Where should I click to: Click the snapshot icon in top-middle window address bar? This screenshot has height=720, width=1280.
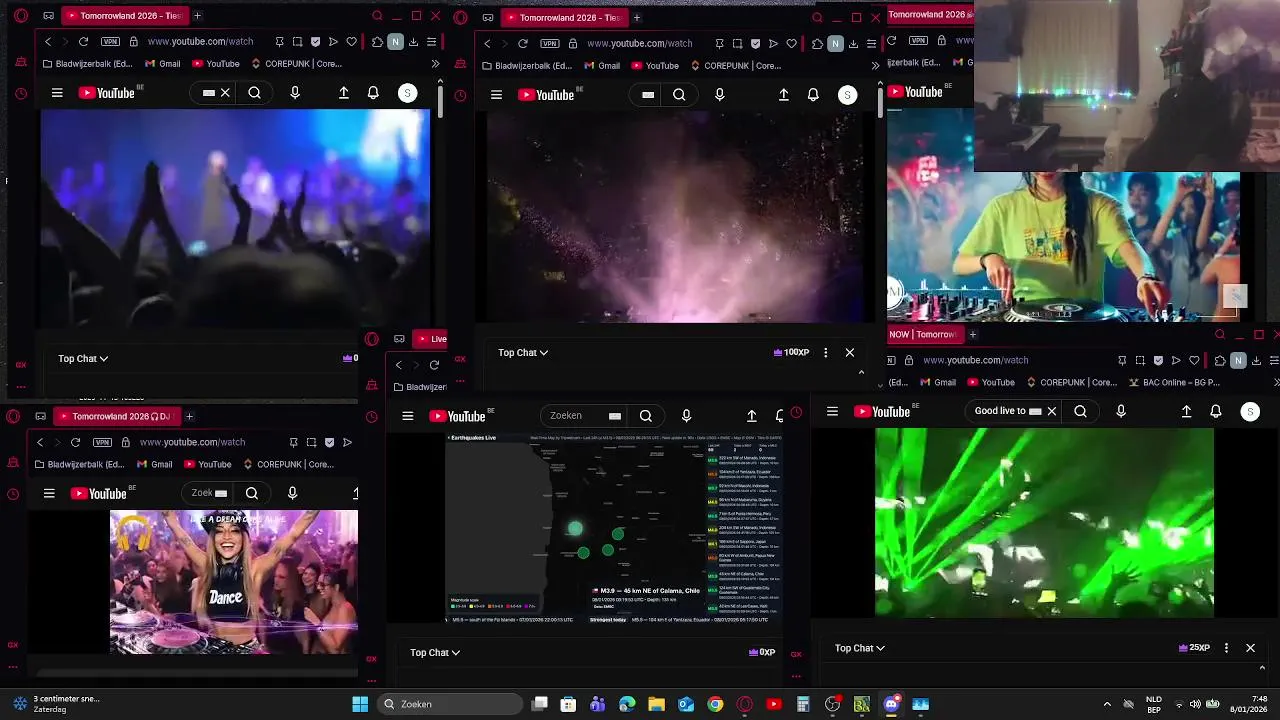737,44
